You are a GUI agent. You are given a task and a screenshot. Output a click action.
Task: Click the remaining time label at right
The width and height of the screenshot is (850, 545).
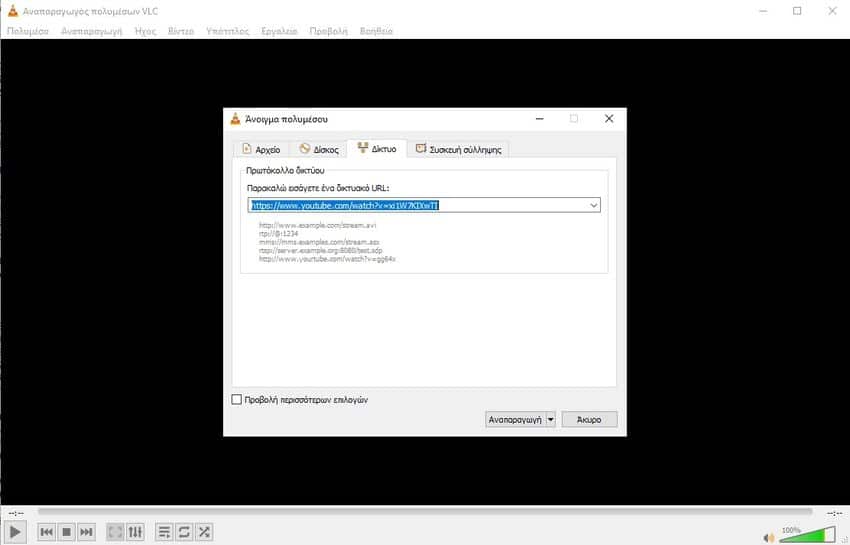coord(834,513)
